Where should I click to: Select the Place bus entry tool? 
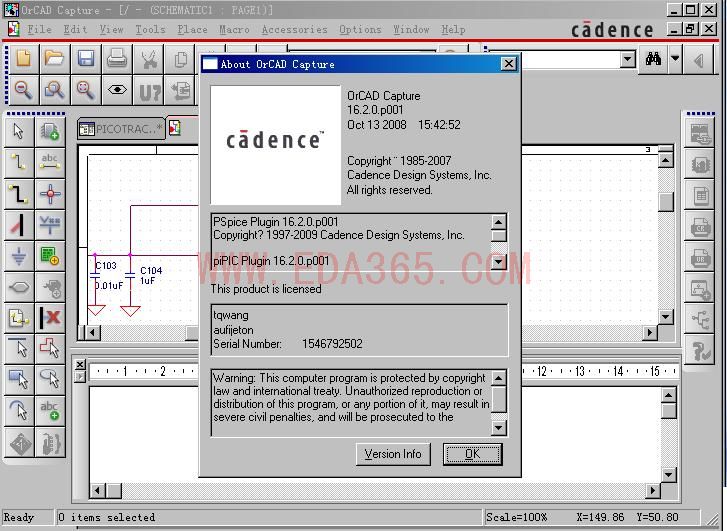(x=19, y=225)
